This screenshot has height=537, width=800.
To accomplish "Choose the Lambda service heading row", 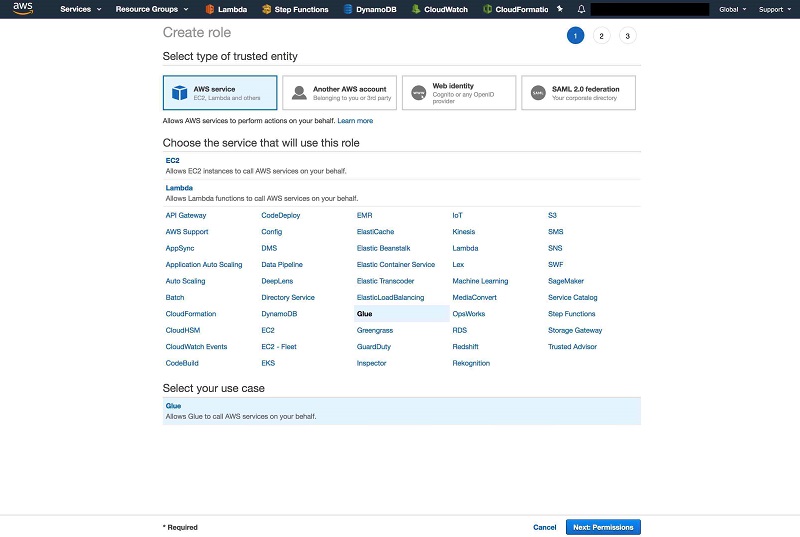I will [x=402, y=193].
